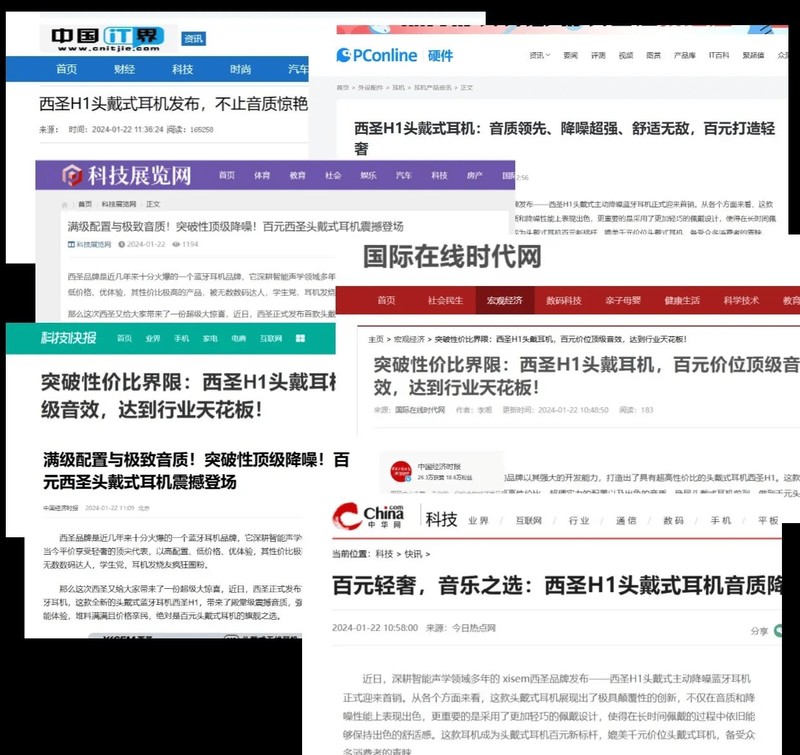Open the 科技 menu on 中国IT界 navbar
Viewport: 800px width, 755px height.
pos(182,69)
